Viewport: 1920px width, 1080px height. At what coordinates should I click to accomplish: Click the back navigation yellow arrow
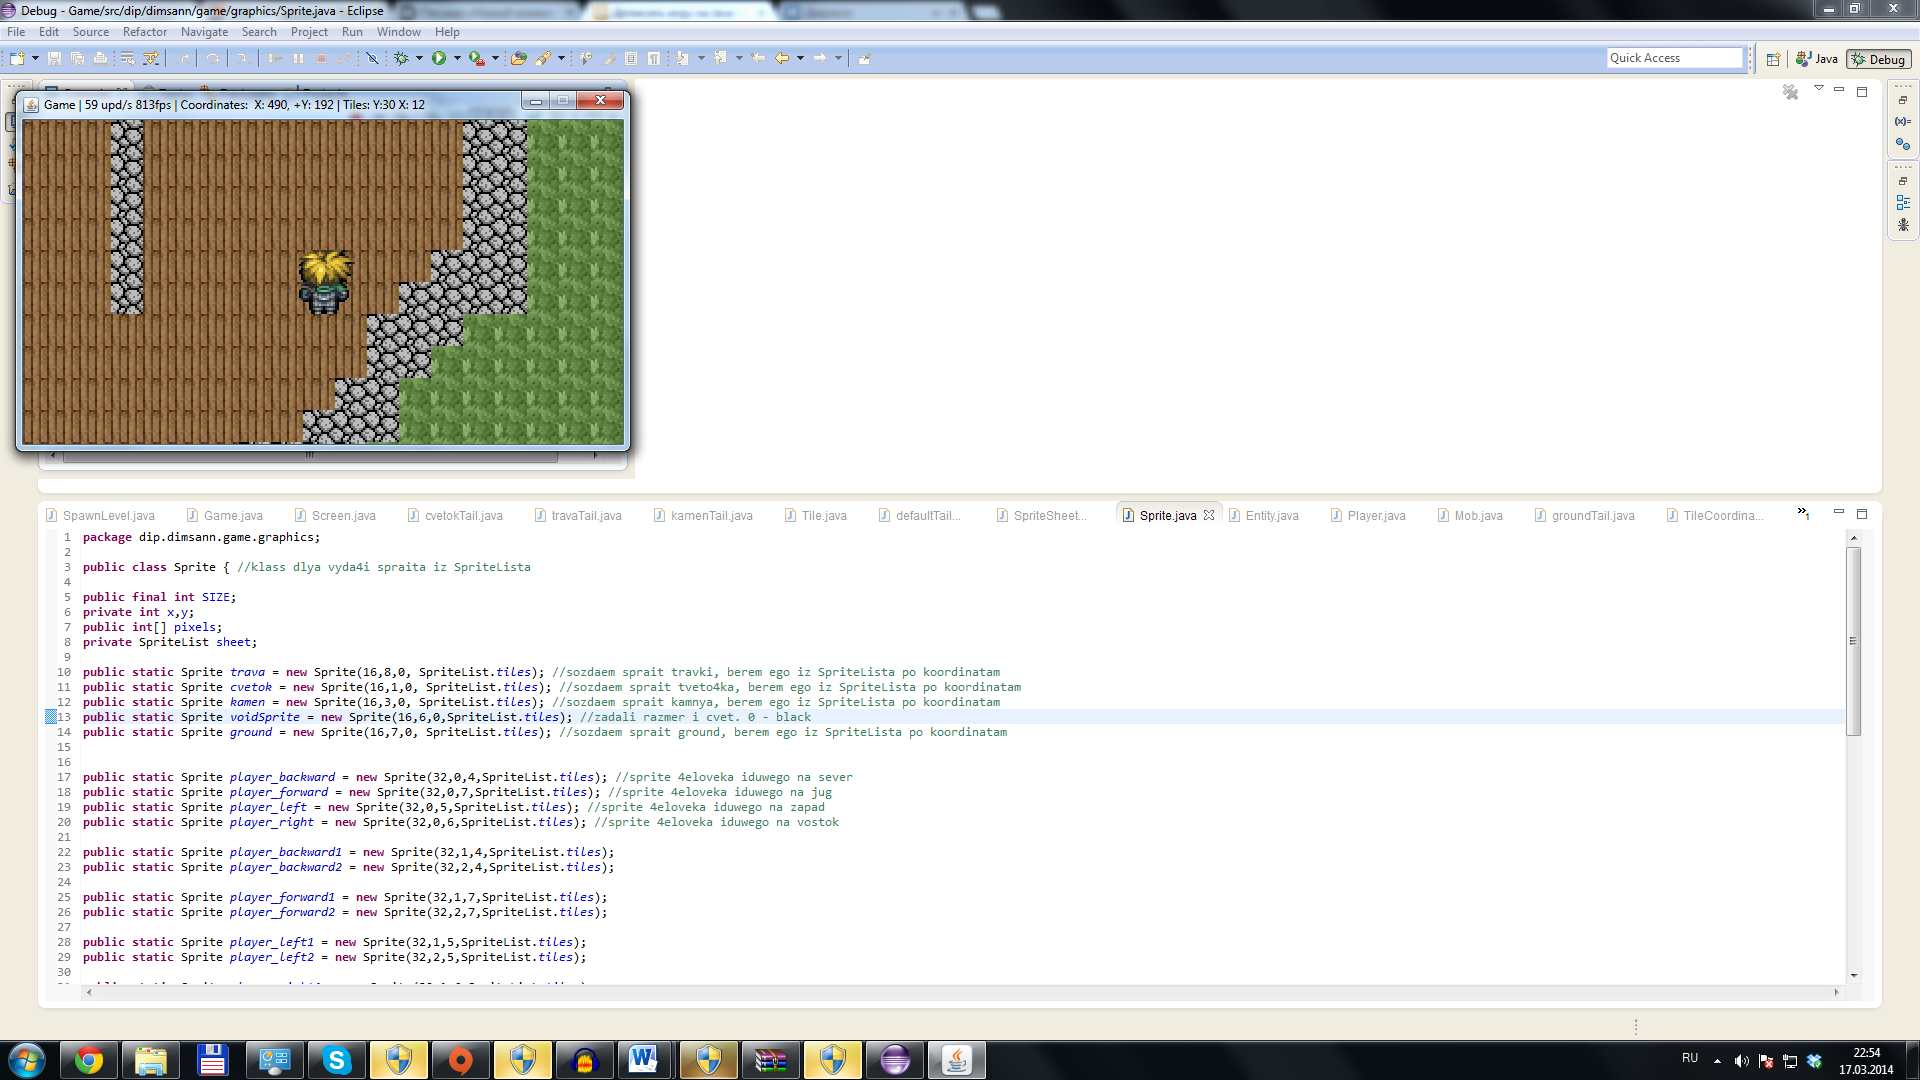pos(782,58)
